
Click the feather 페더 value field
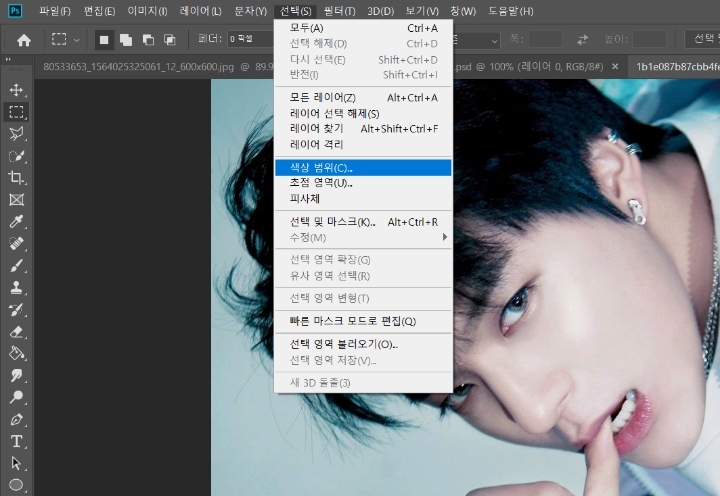pos(251,39)
